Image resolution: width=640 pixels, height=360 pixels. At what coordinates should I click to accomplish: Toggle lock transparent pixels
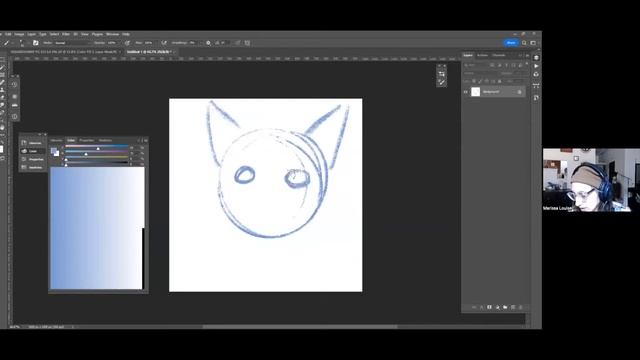point(473,81)
